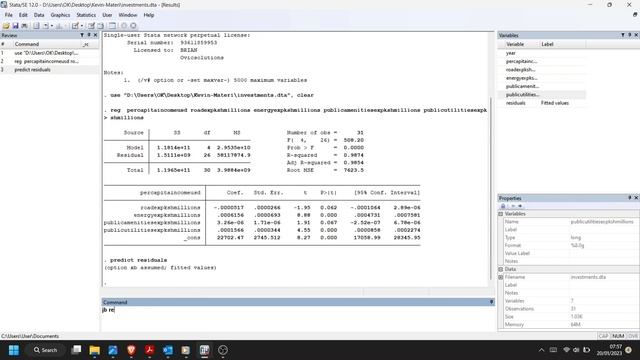This screenshot has width=640, height=360.
Task: Open File Explorer from the taskbar
Action: pyautogui.click(x=95, y=350)
